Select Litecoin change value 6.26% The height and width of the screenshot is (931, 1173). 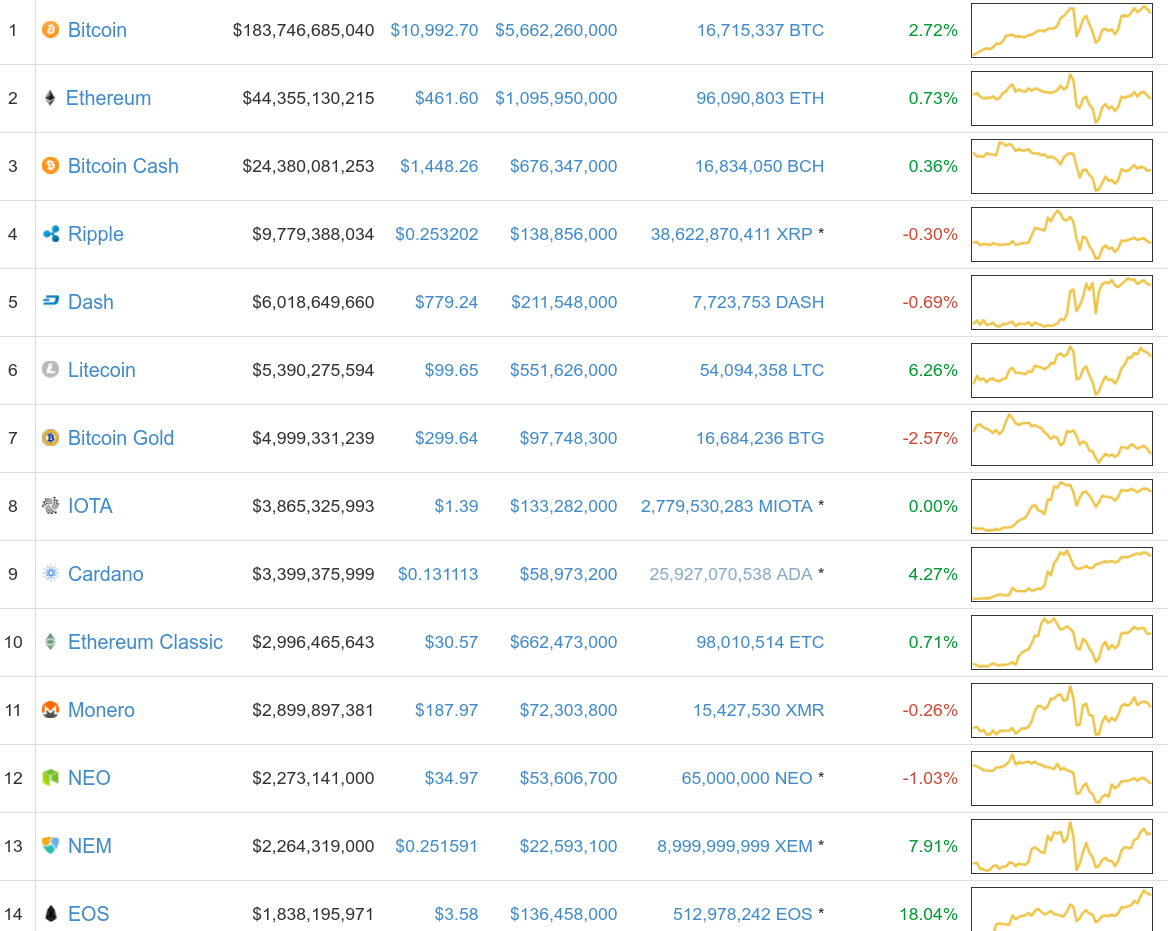933,371
